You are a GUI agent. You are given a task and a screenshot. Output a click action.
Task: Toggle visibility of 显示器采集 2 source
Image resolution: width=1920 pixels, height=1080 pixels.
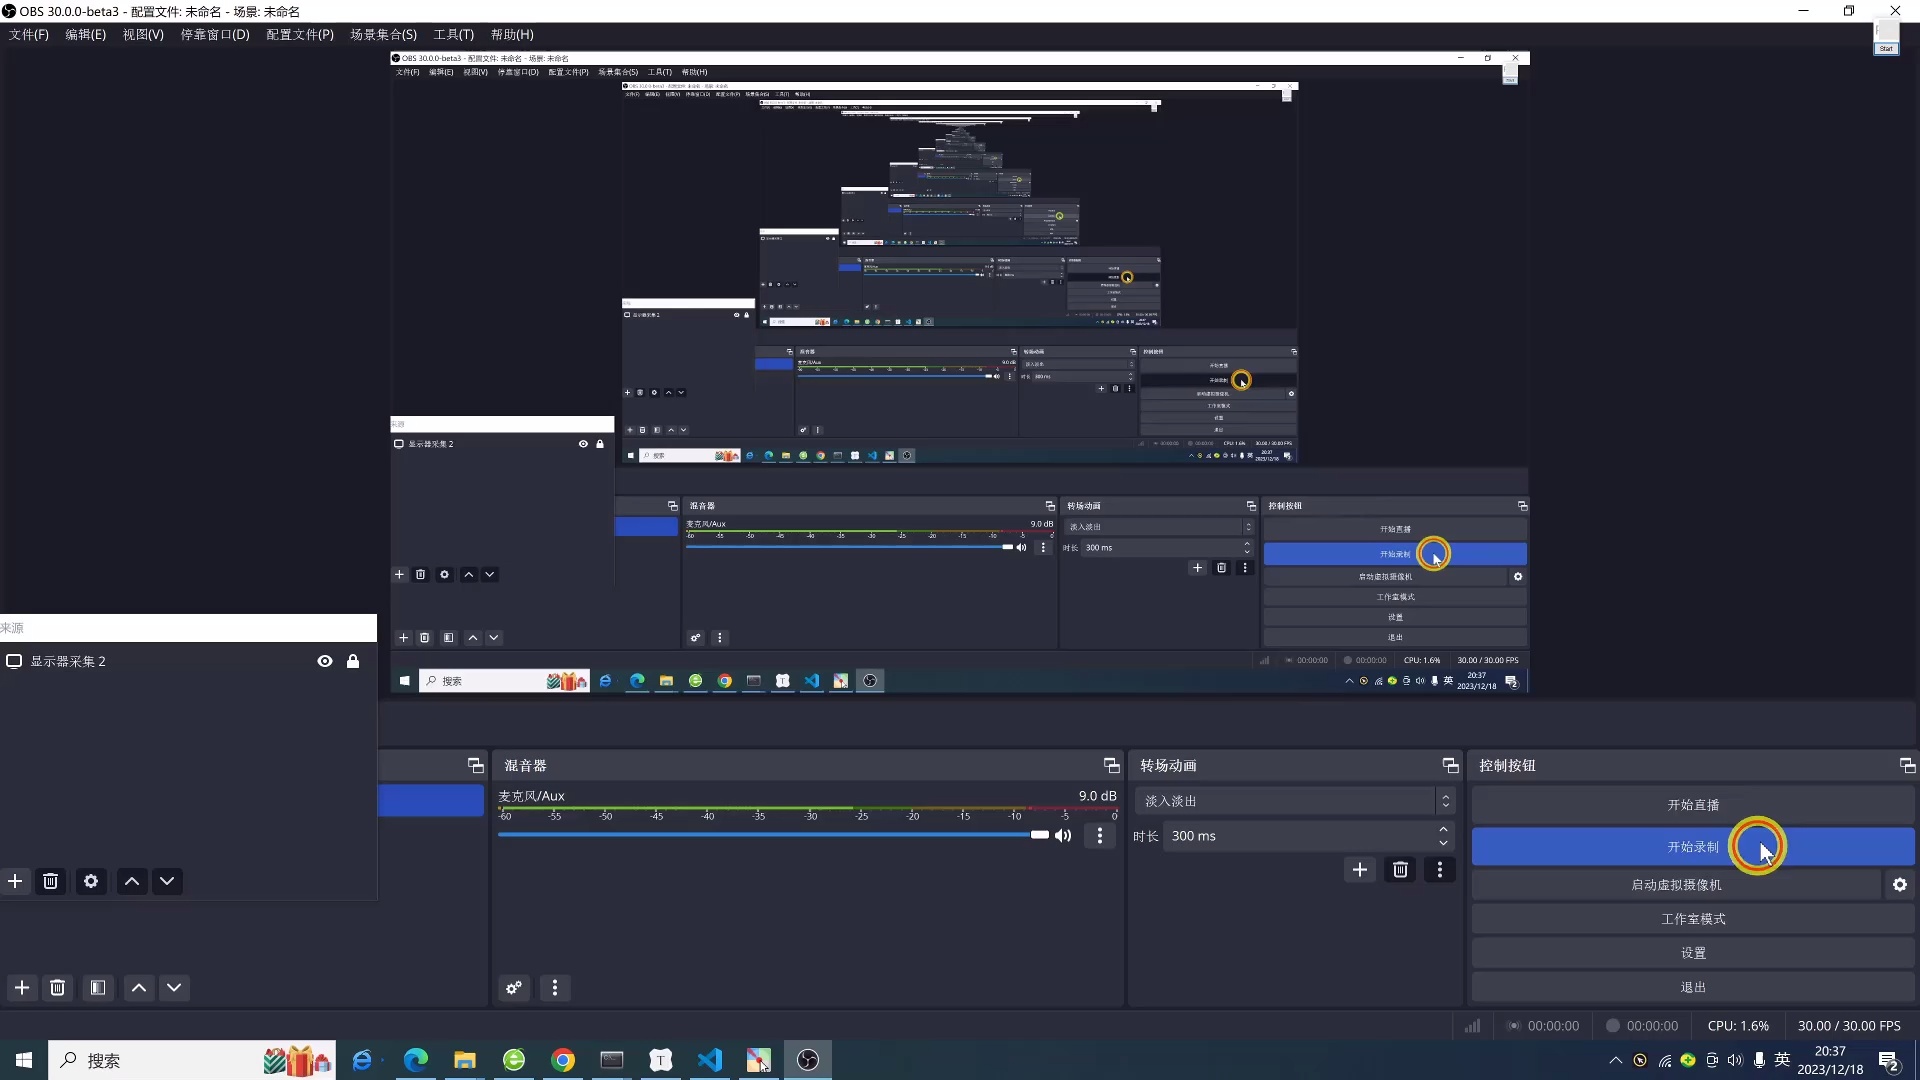point(325,661)
